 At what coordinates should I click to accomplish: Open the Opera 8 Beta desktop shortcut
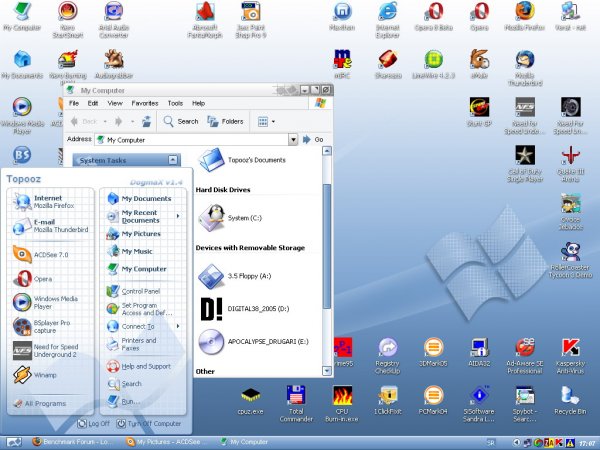(x=434, y=16)
